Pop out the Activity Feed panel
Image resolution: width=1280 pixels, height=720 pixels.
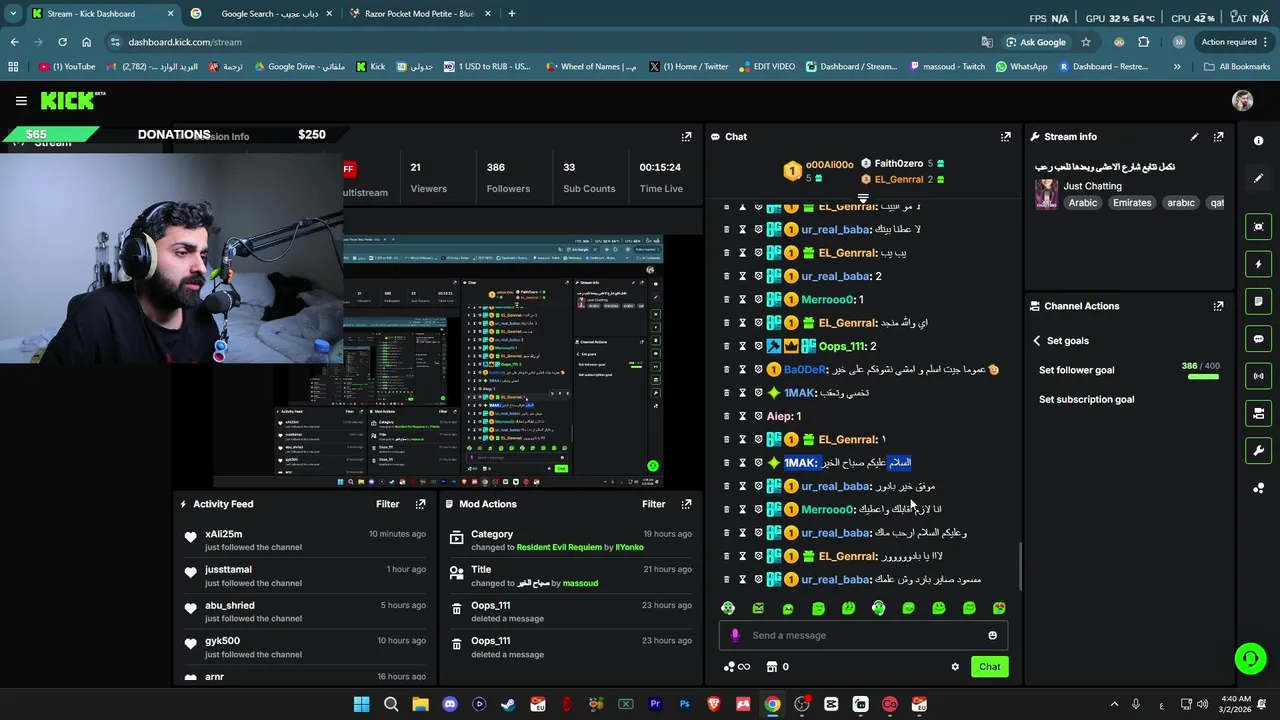click(x=420, y=504)
